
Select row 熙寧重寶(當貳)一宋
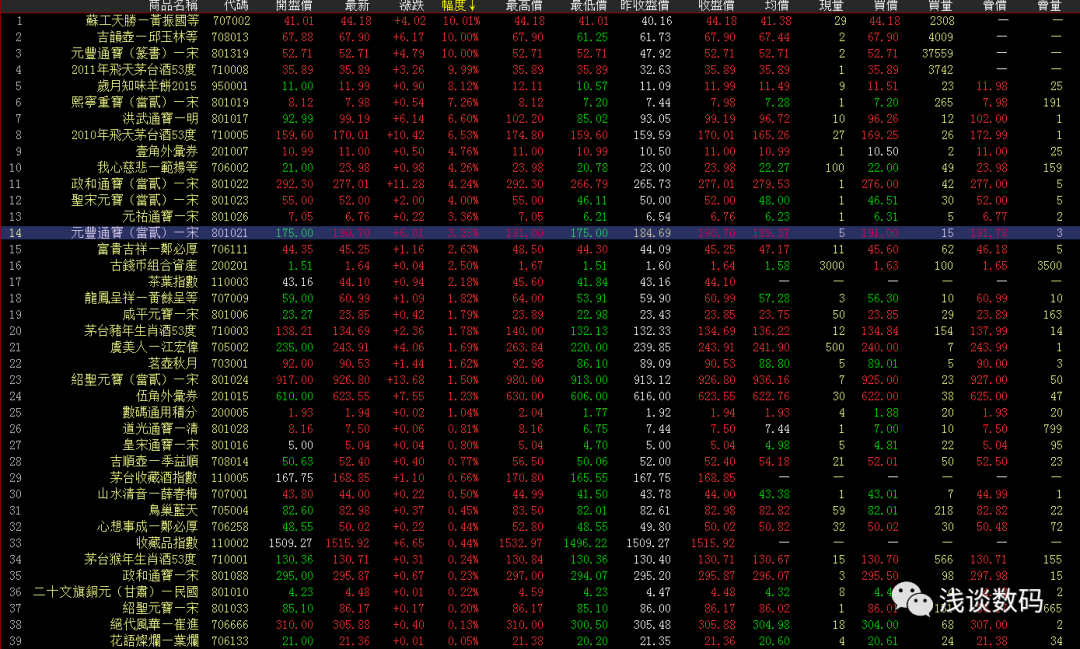pos(540,103)
